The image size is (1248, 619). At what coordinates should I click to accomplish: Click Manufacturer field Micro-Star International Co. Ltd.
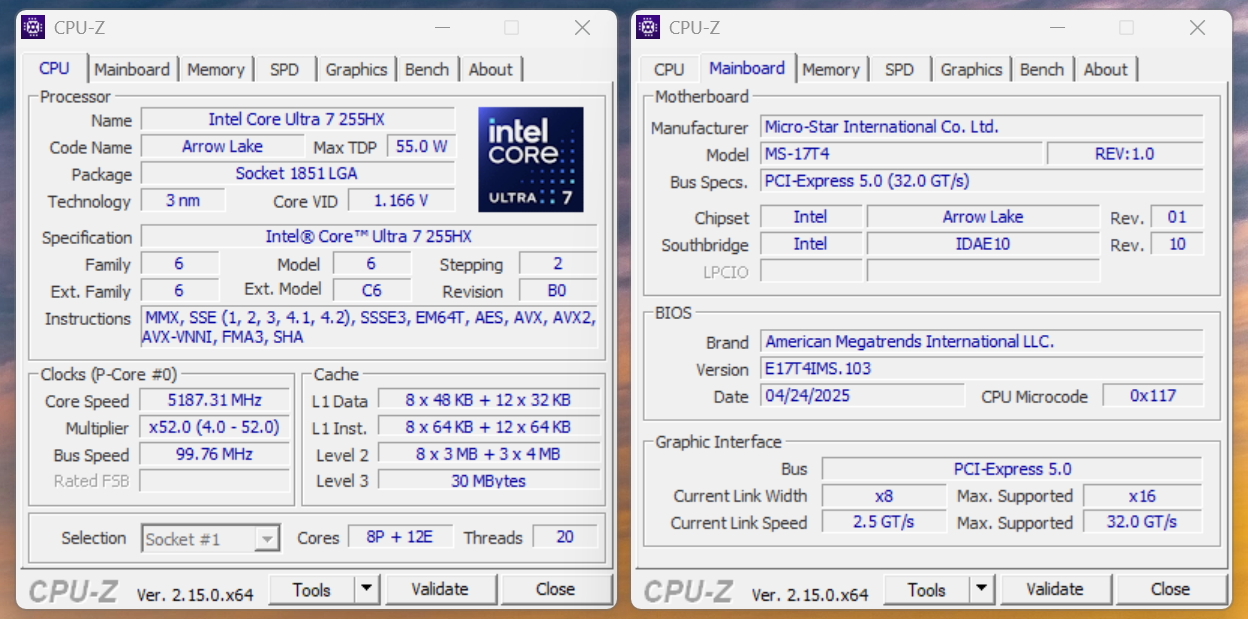pos(982,127)
